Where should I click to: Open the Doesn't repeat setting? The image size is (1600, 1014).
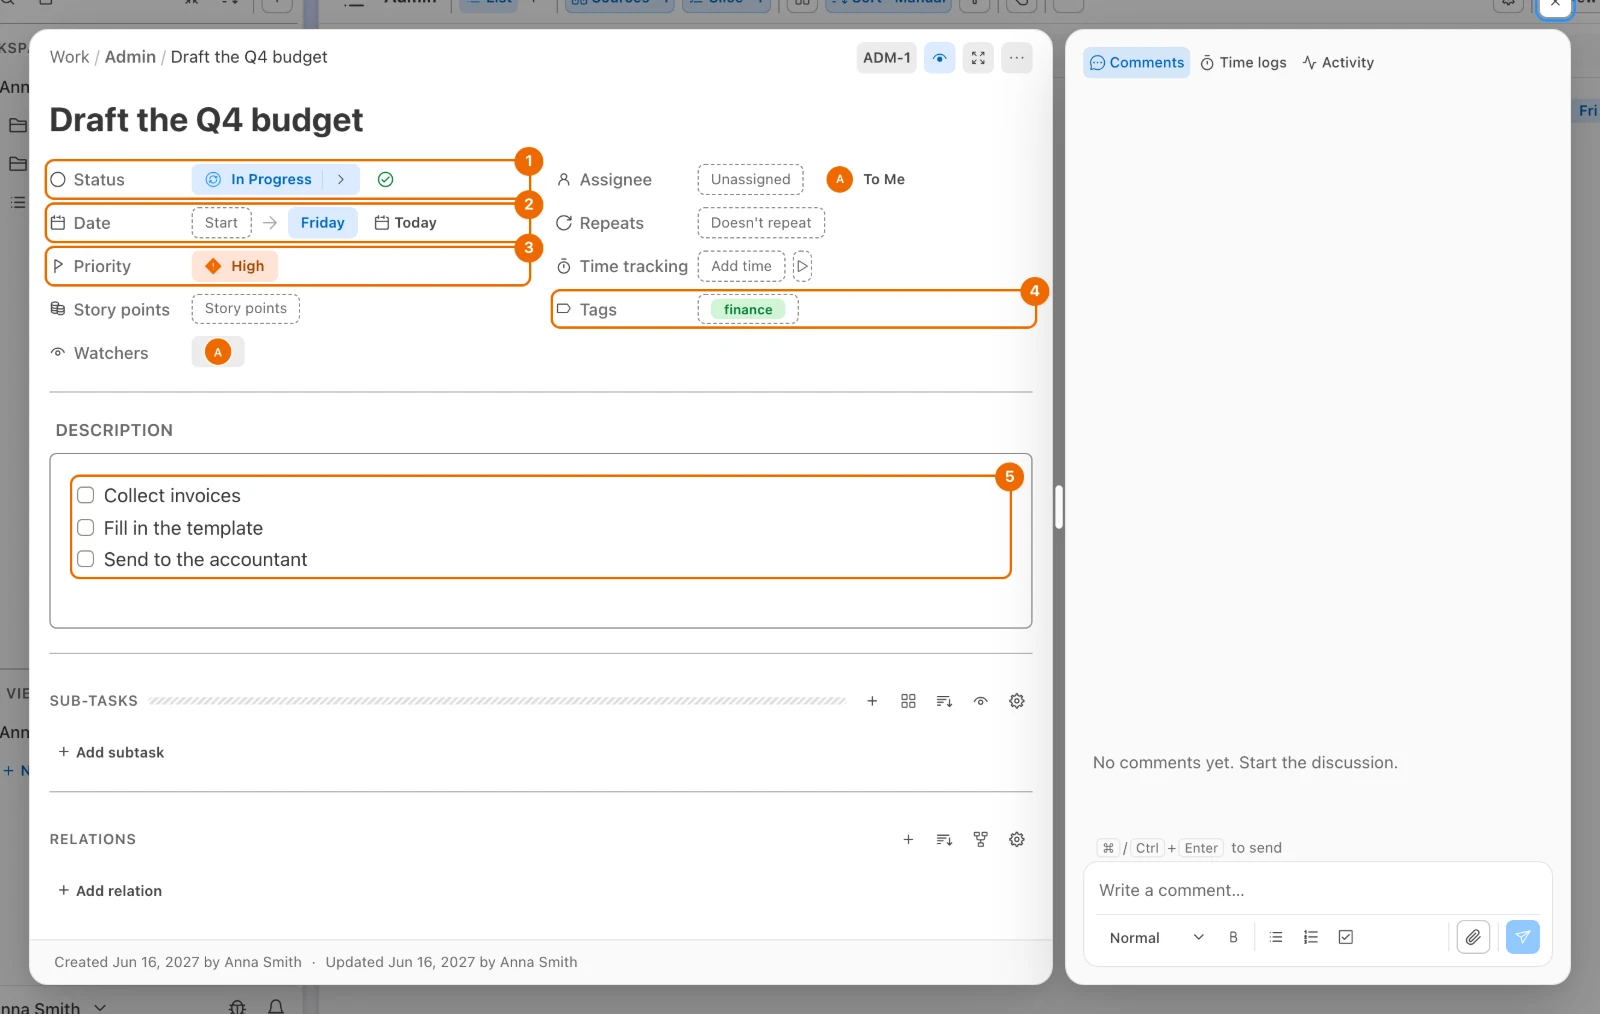(x=761, y=223)
